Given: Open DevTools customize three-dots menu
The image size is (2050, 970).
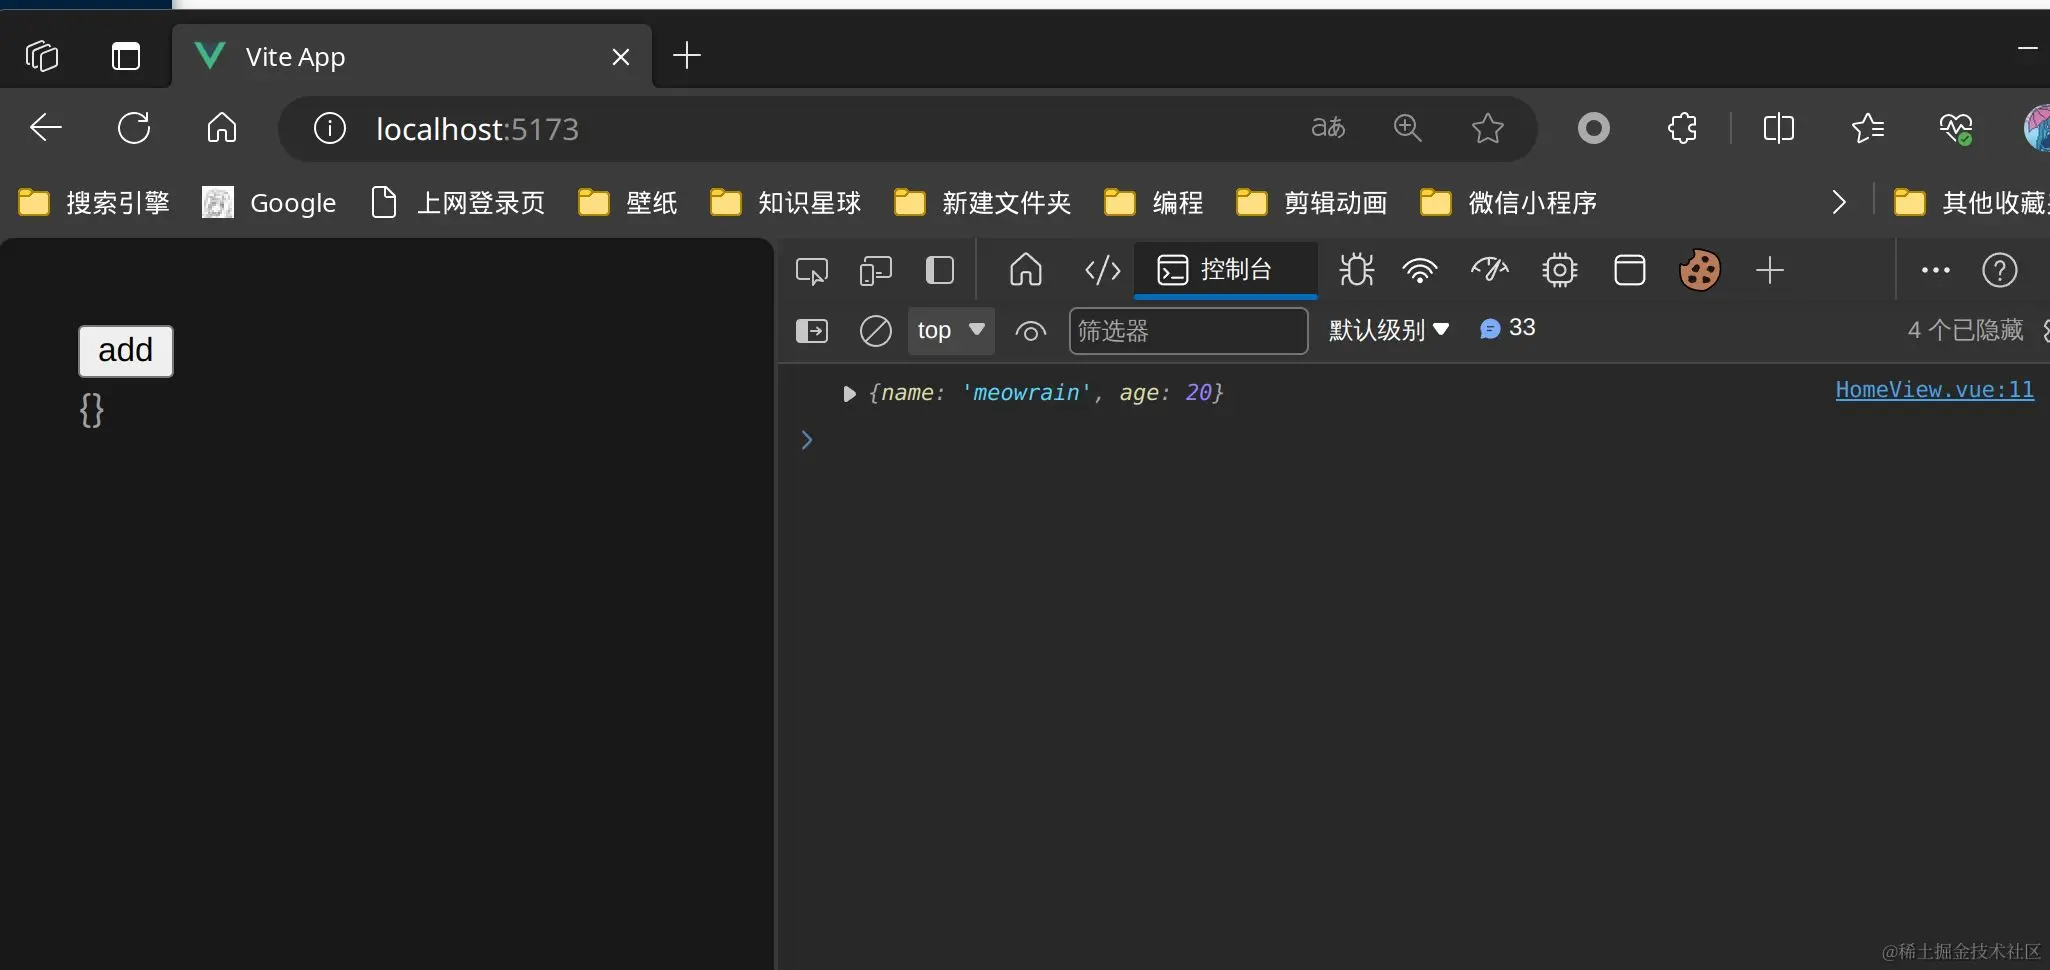Looking at the screenshot, I should (x=1936, y=270).
